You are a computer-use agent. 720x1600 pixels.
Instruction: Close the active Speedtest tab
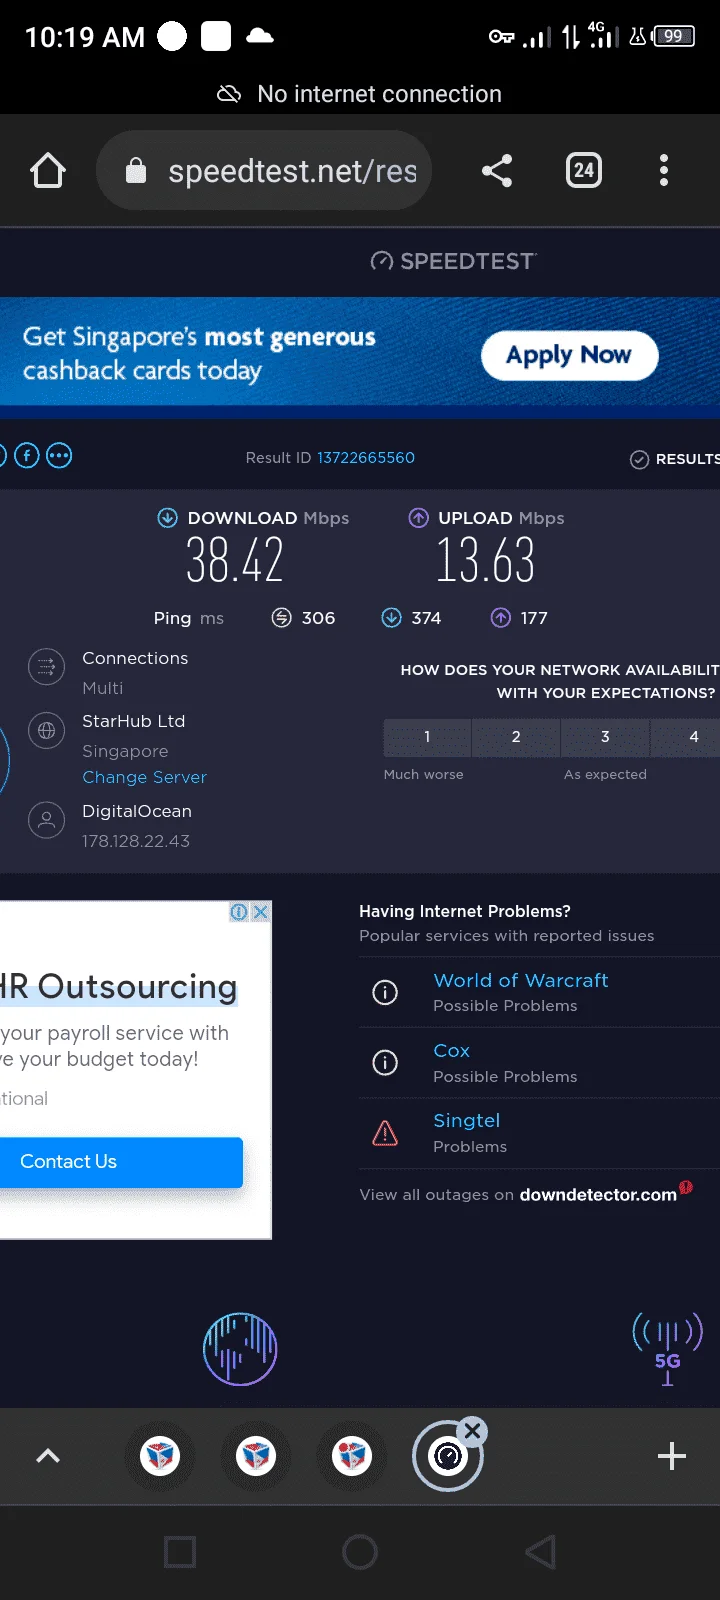(x=473, y=1431)
